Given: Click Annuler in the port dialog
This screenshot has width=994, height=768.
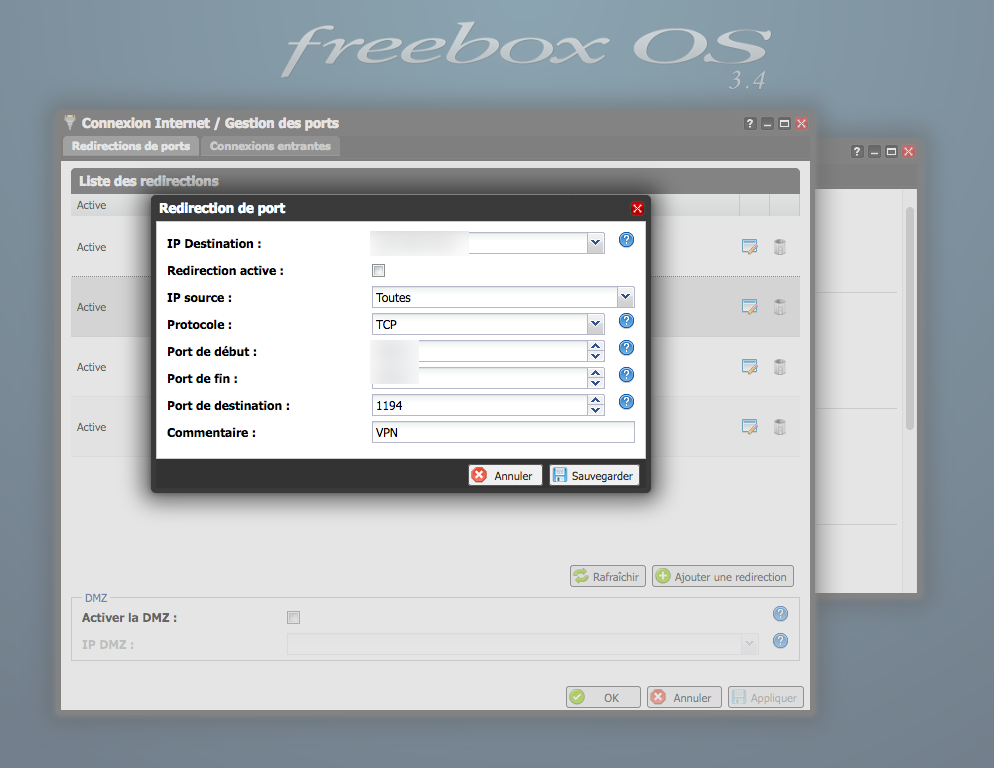Looking at the screenshot, I should [505, 476].
